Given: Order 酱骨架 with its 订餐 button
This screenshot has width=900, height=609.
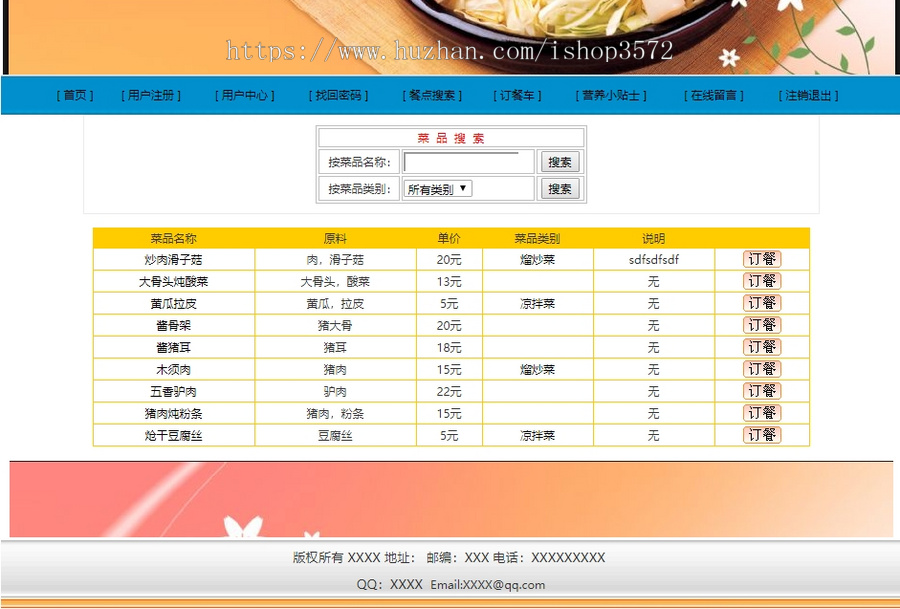Looking at the screenshot, I should point(762,325).
